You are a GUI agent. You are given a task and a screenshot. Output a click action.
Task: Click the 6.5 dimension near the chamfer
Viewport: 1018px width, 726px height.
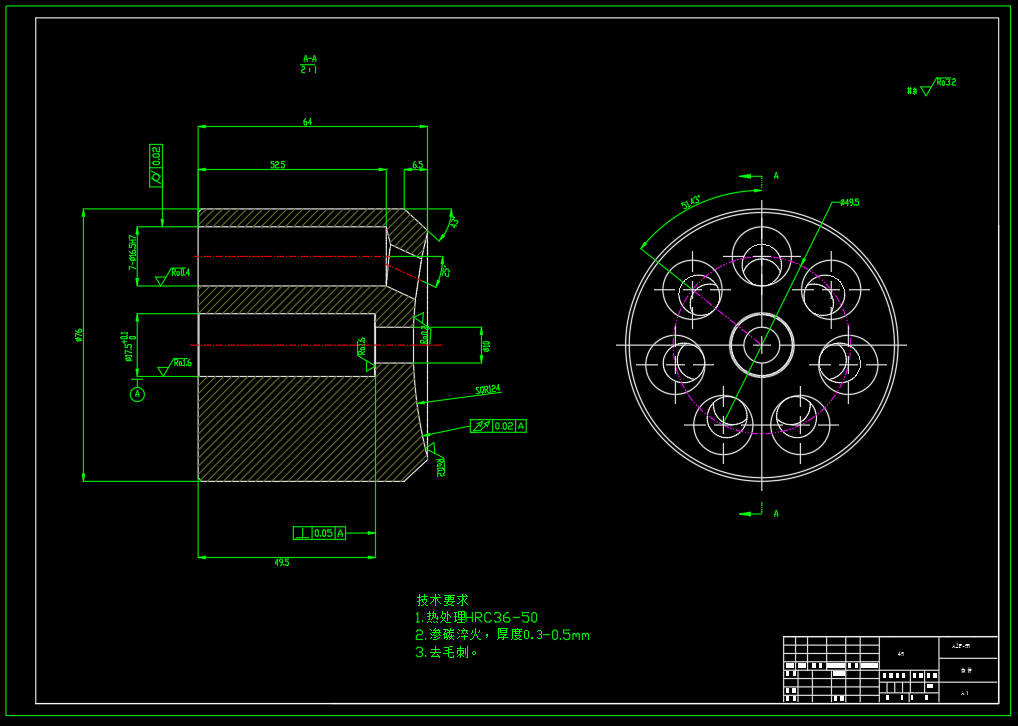click(418, 165)
